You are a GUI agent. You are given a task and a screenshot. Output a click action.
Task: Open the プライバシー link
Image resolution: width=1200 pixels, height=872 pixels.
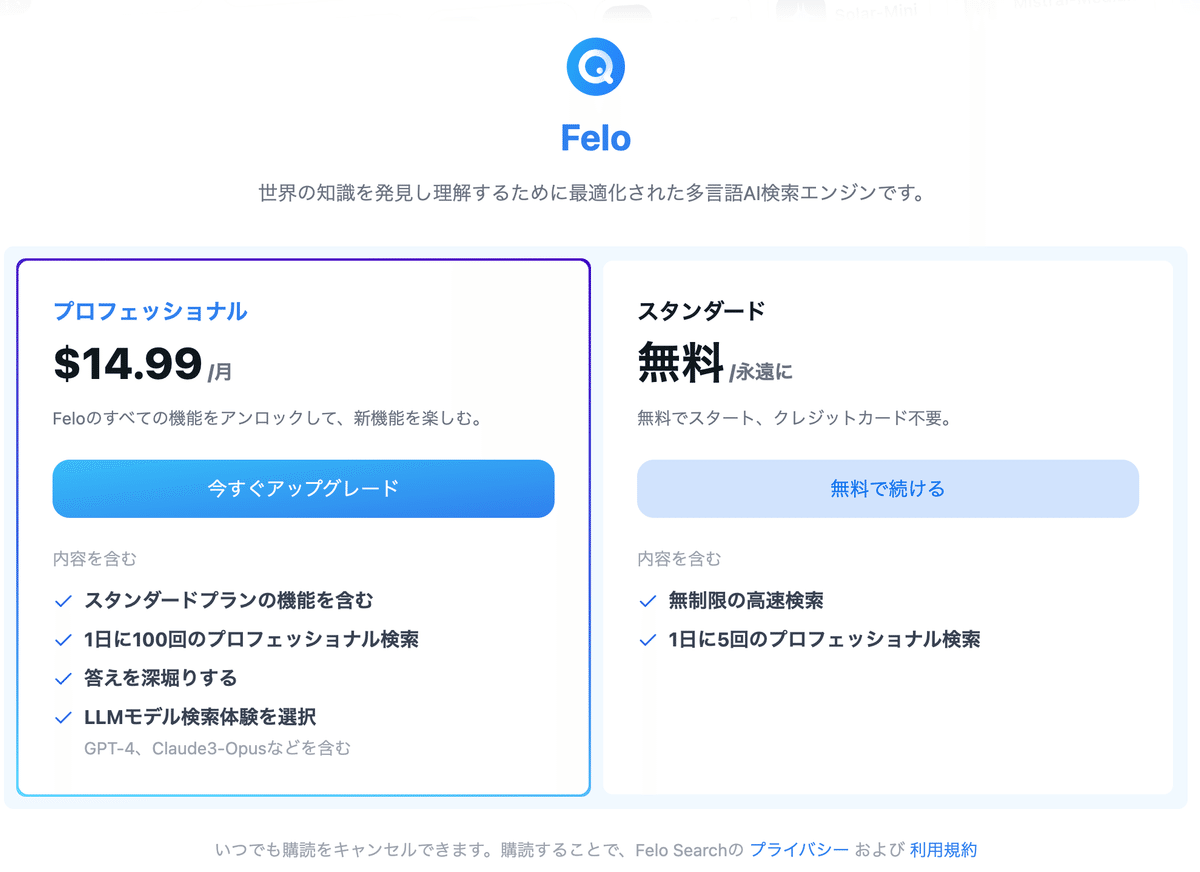(800, 849)
